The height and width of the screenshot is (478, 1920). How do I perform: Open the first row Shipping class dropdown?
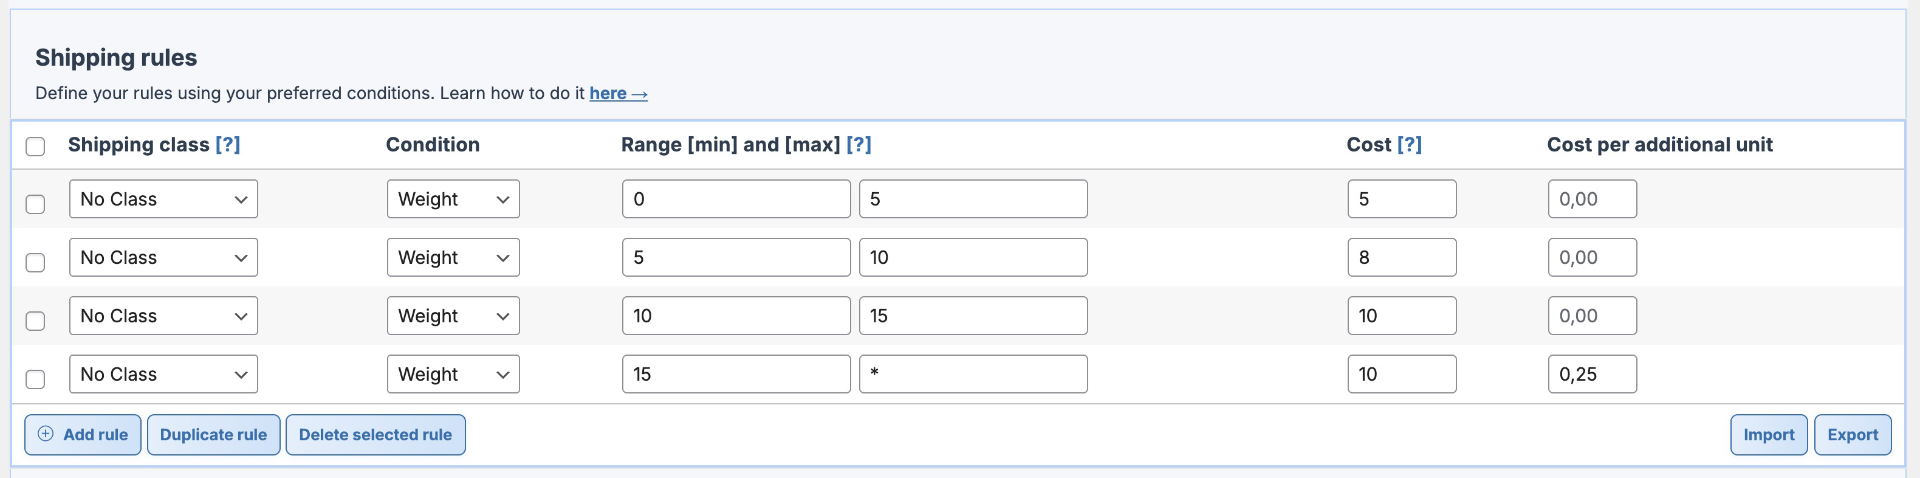pyautogui.click(x=163, y=199)
